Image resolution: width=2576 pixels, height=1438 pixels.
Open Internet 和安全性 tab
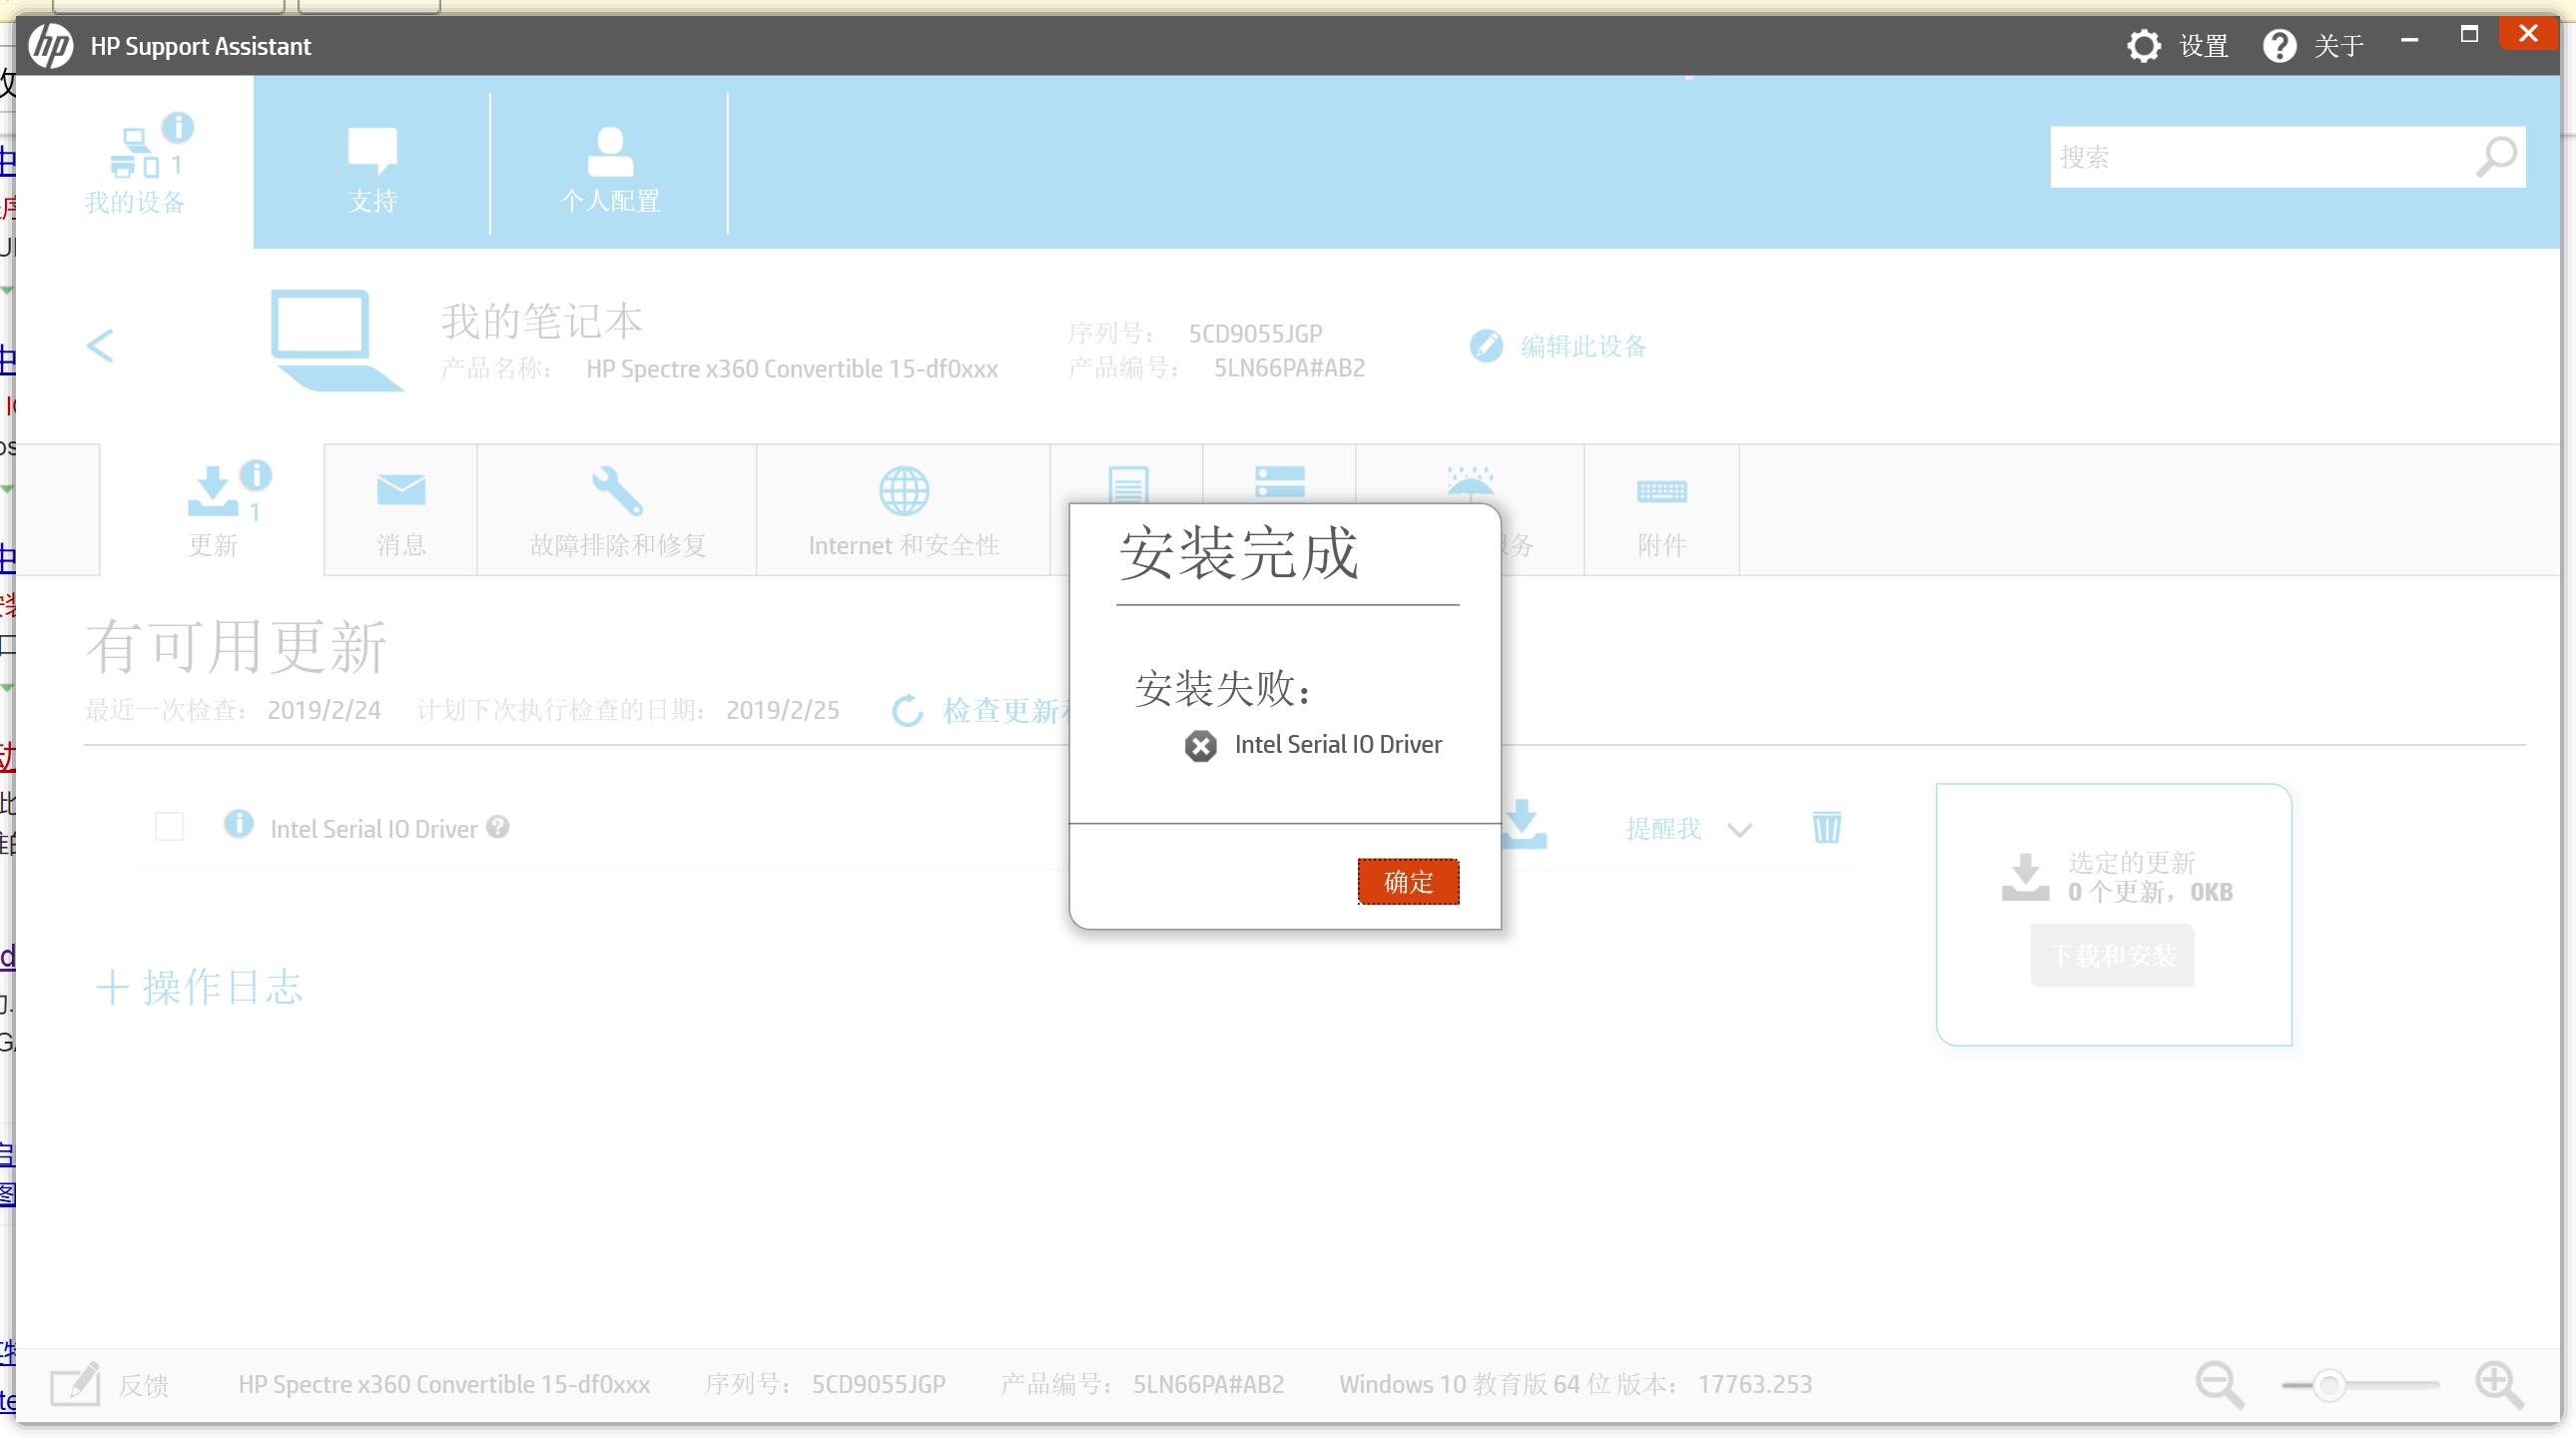point(904,511)
